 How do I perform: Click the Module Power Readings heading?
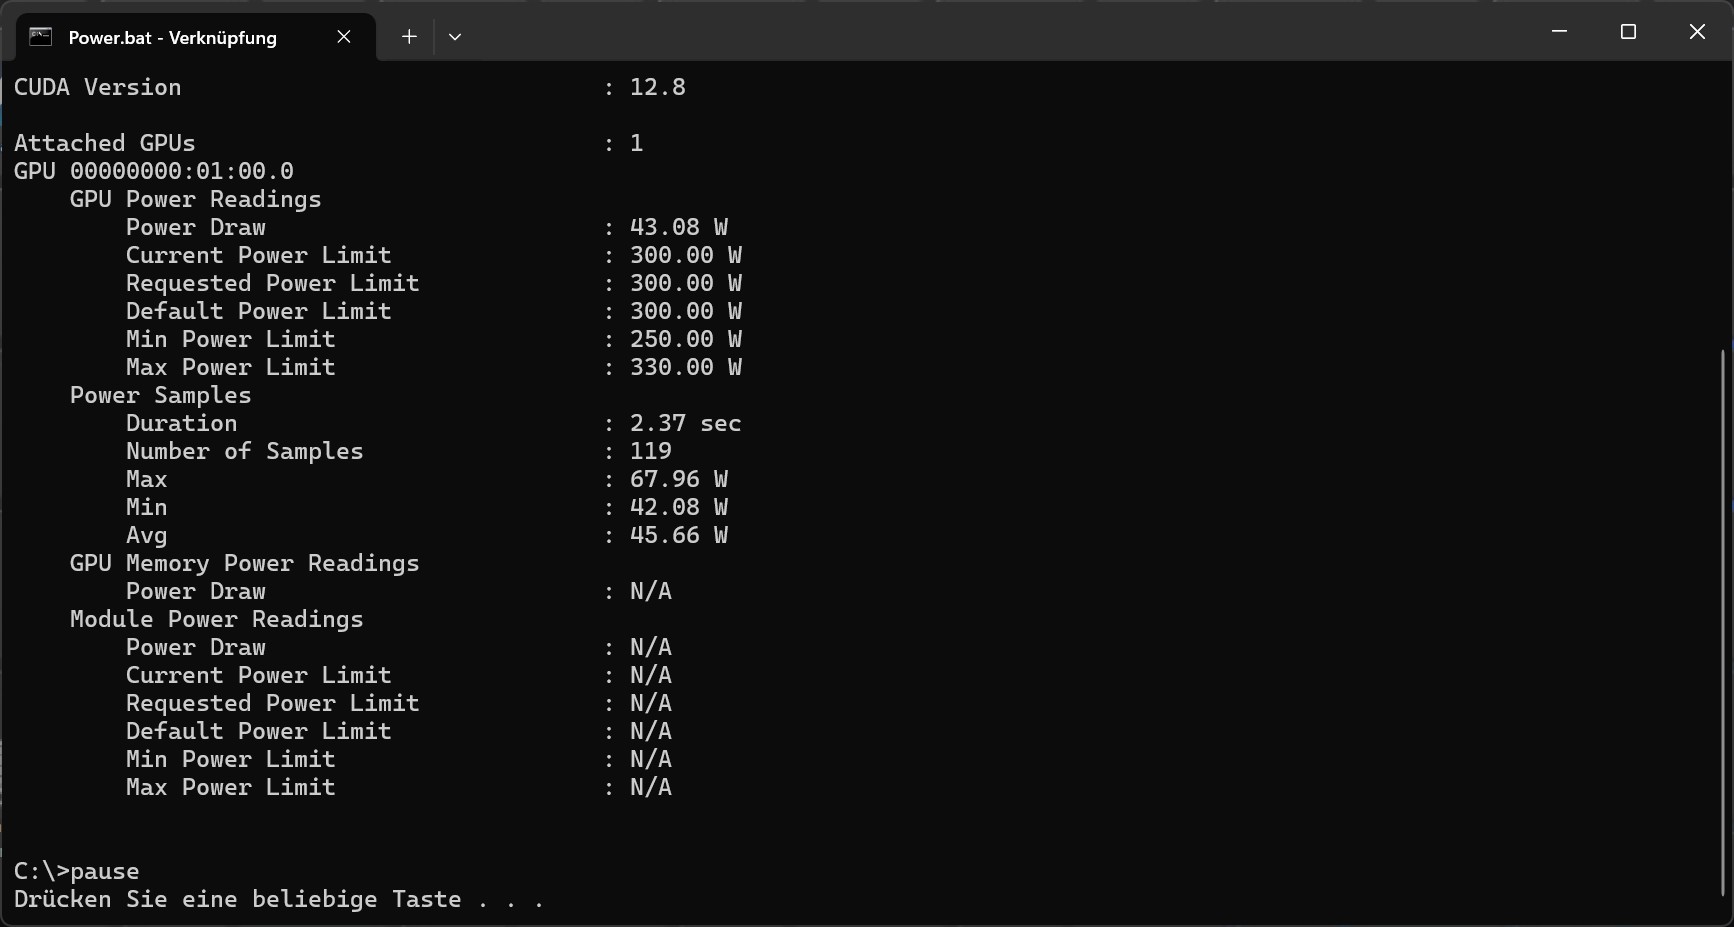coord(216,619)
